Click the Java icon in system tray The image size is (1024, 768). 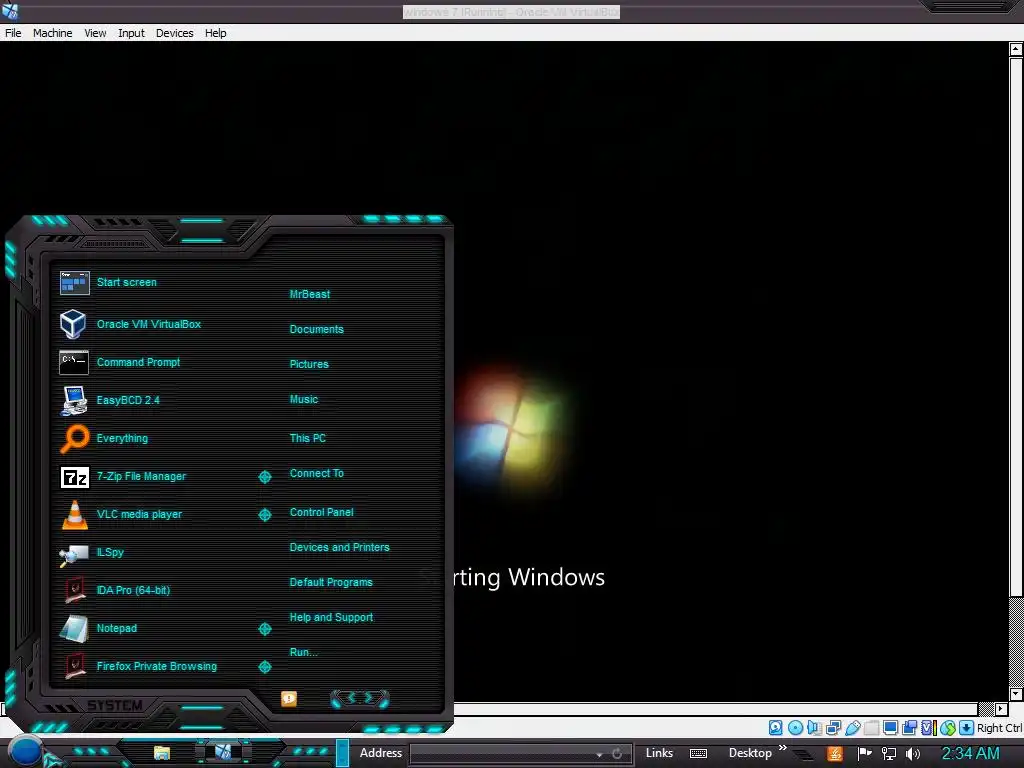pyautogui.click(x=835, y=754)
